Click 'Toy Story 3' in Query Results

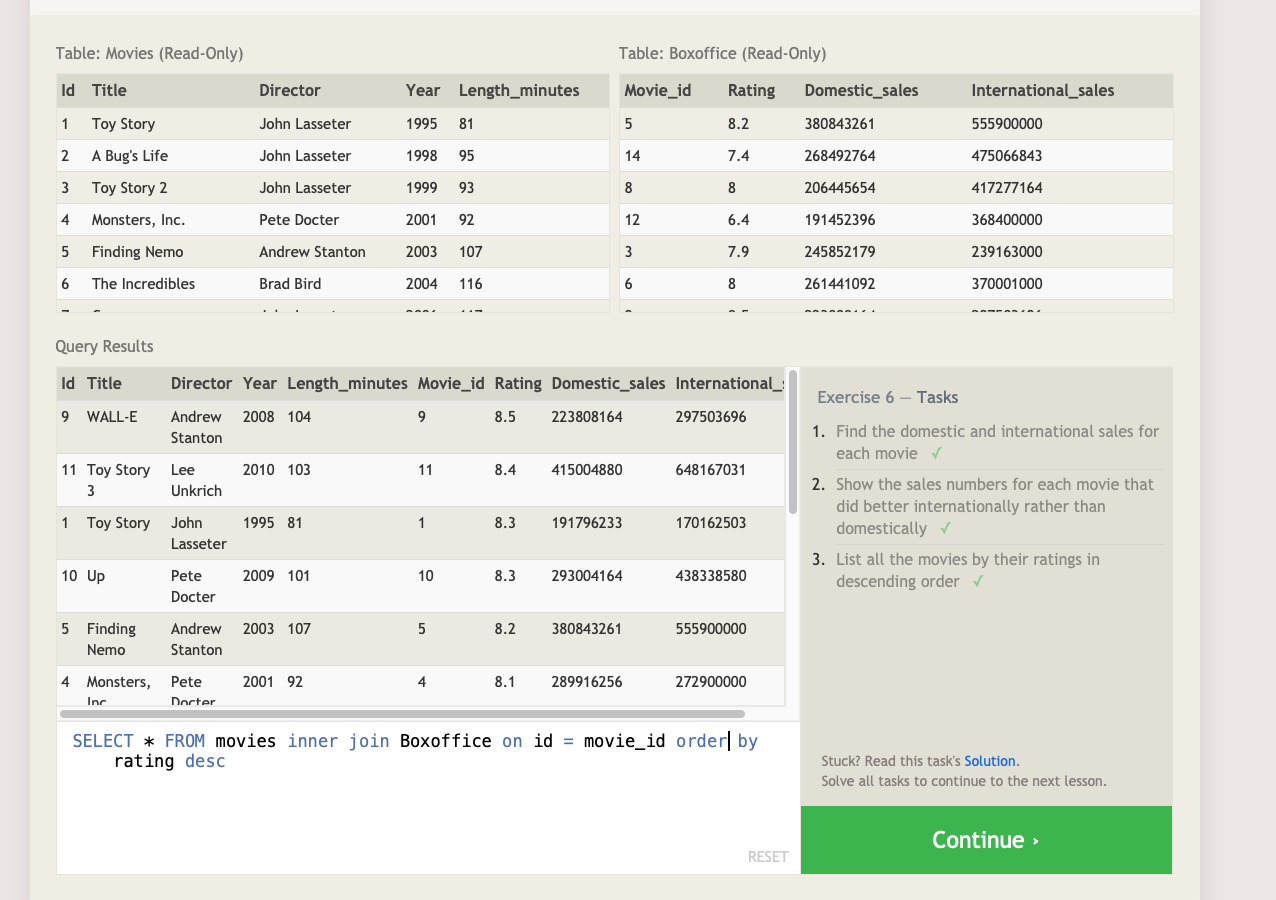point(118,480)
